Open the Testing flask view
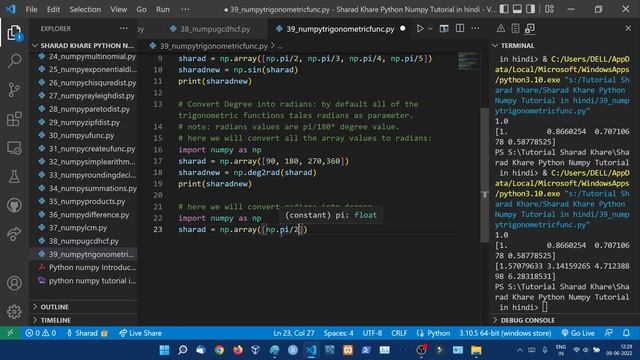Viewport: 640px width, 360px height. pyautogui.click(x=14, y=176)
